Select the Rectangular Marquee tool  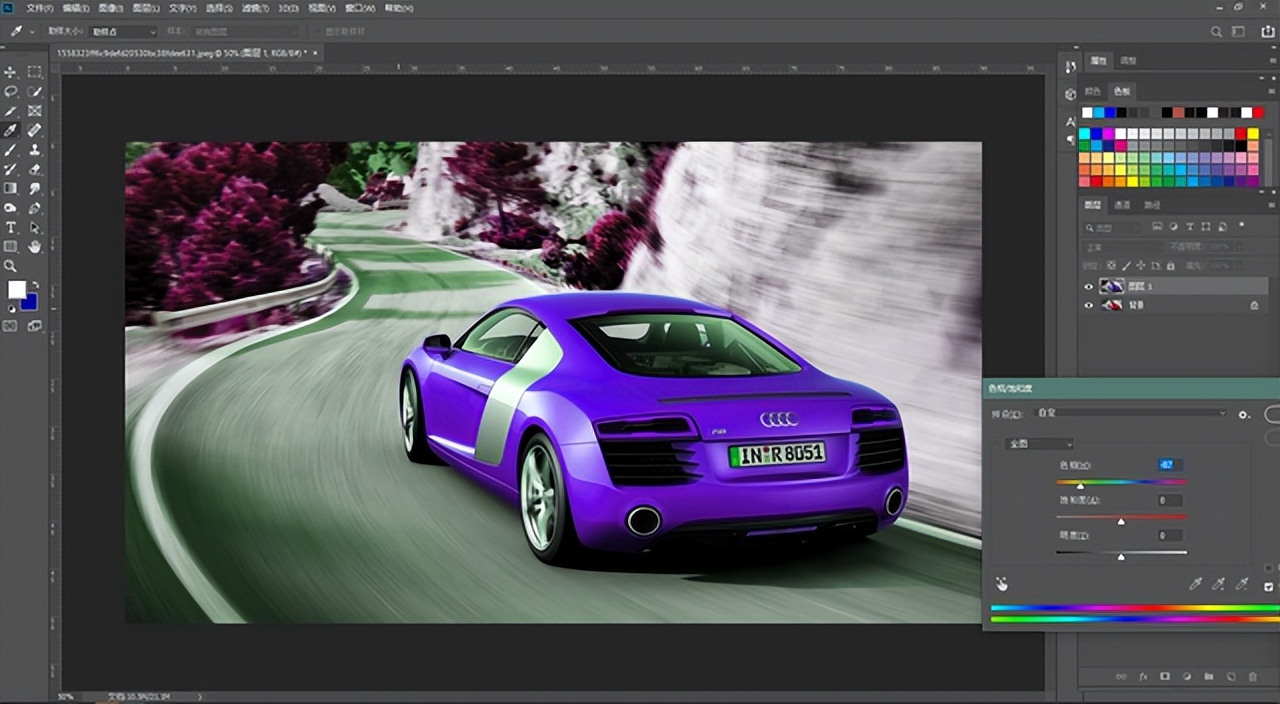click(x=35, y=72)
